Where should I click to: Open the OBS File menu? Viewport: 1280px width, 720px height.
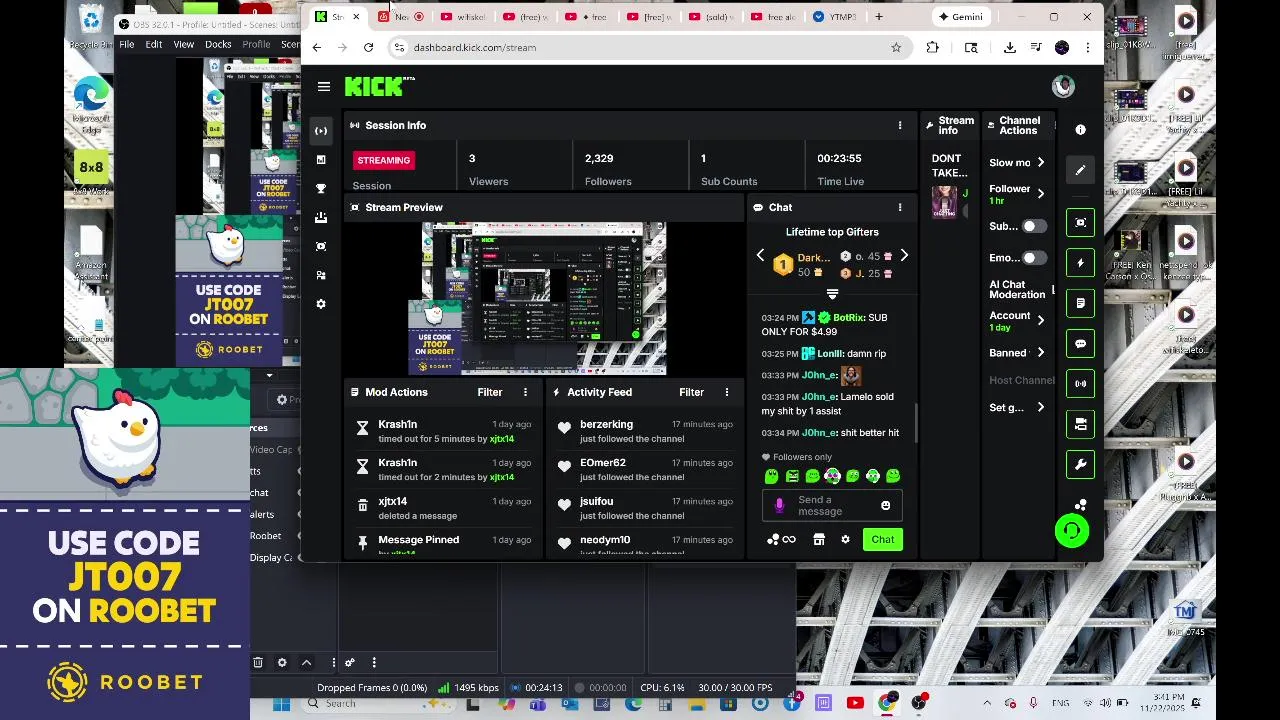(127, 44)
